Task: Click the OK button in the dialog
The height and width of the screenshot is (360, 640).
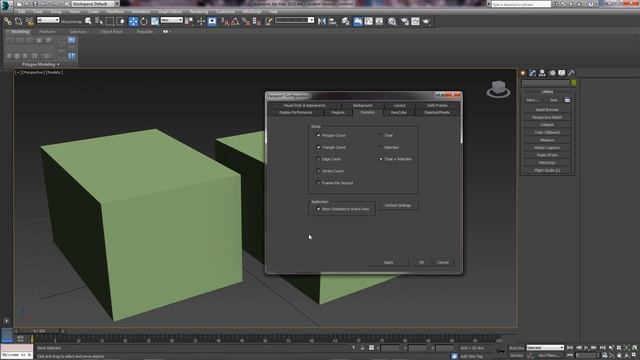Action: pos(421,262)
